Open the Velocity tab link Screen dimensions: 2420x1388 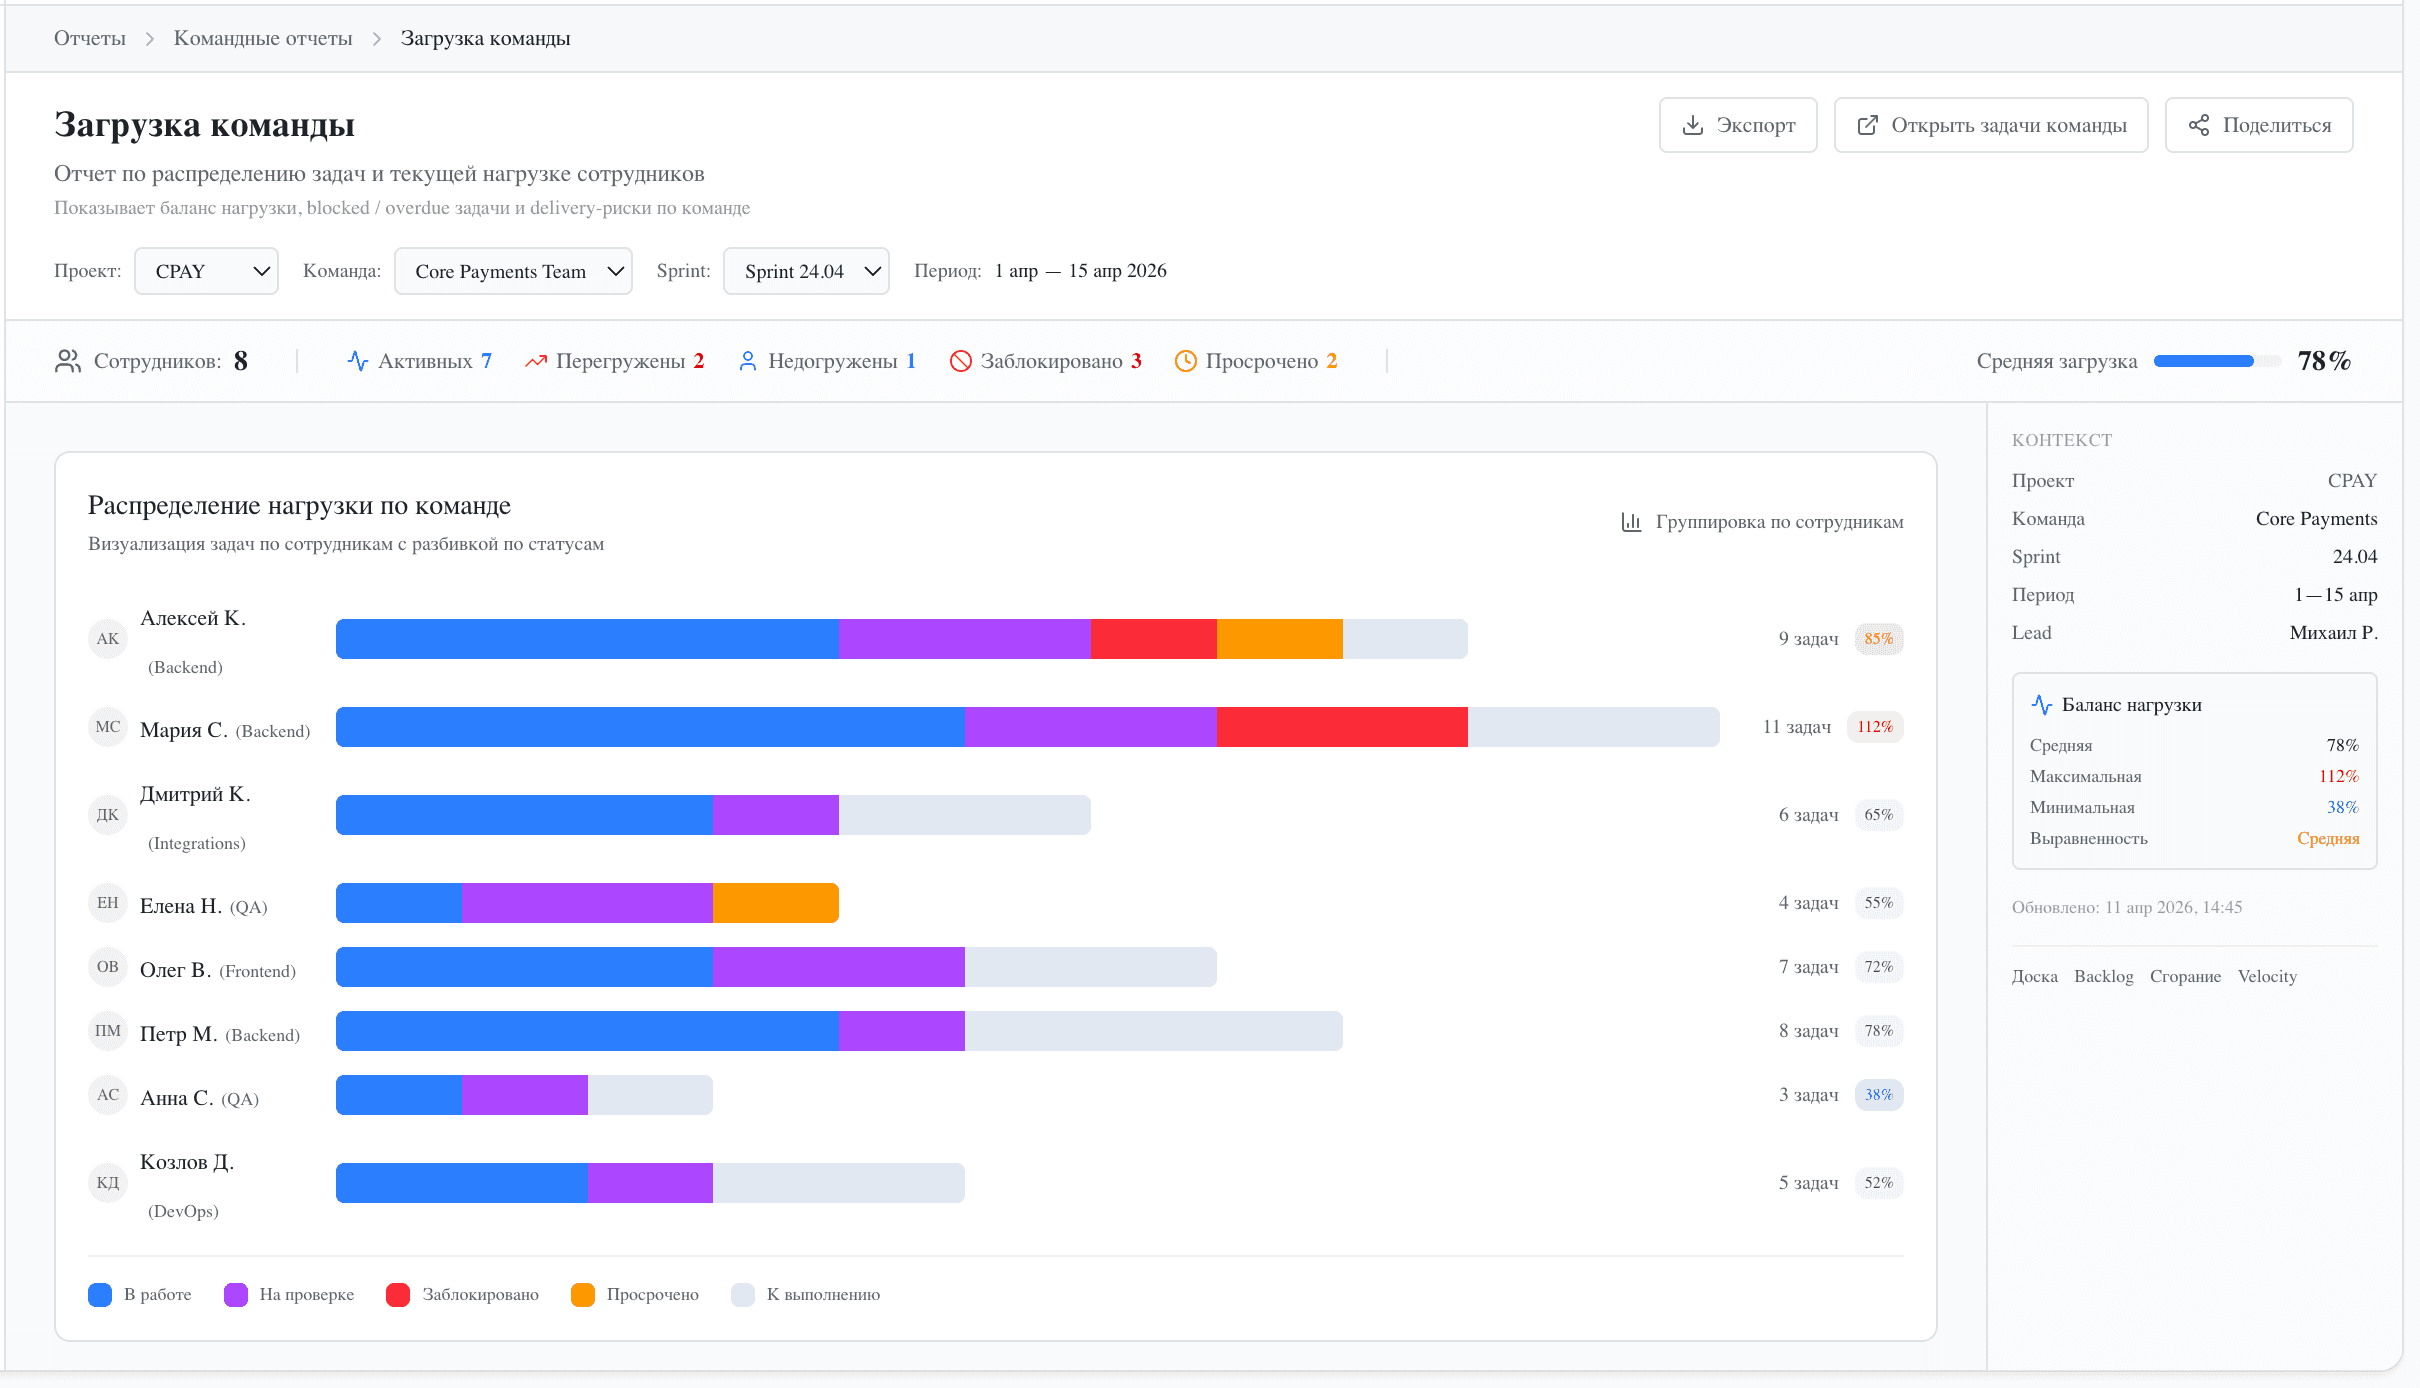(2267, 976)
